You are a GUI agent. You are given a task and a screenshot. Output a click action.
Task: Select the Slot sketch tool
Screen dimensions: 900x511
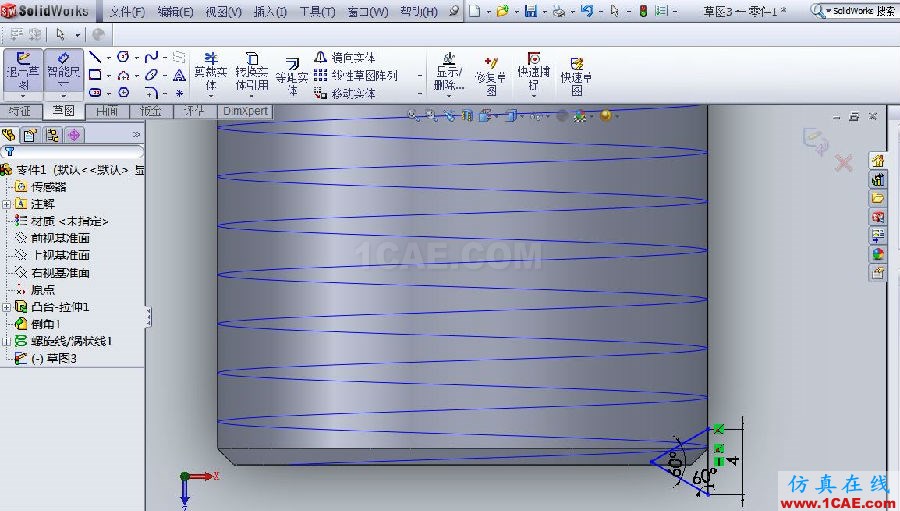point(95,92)
